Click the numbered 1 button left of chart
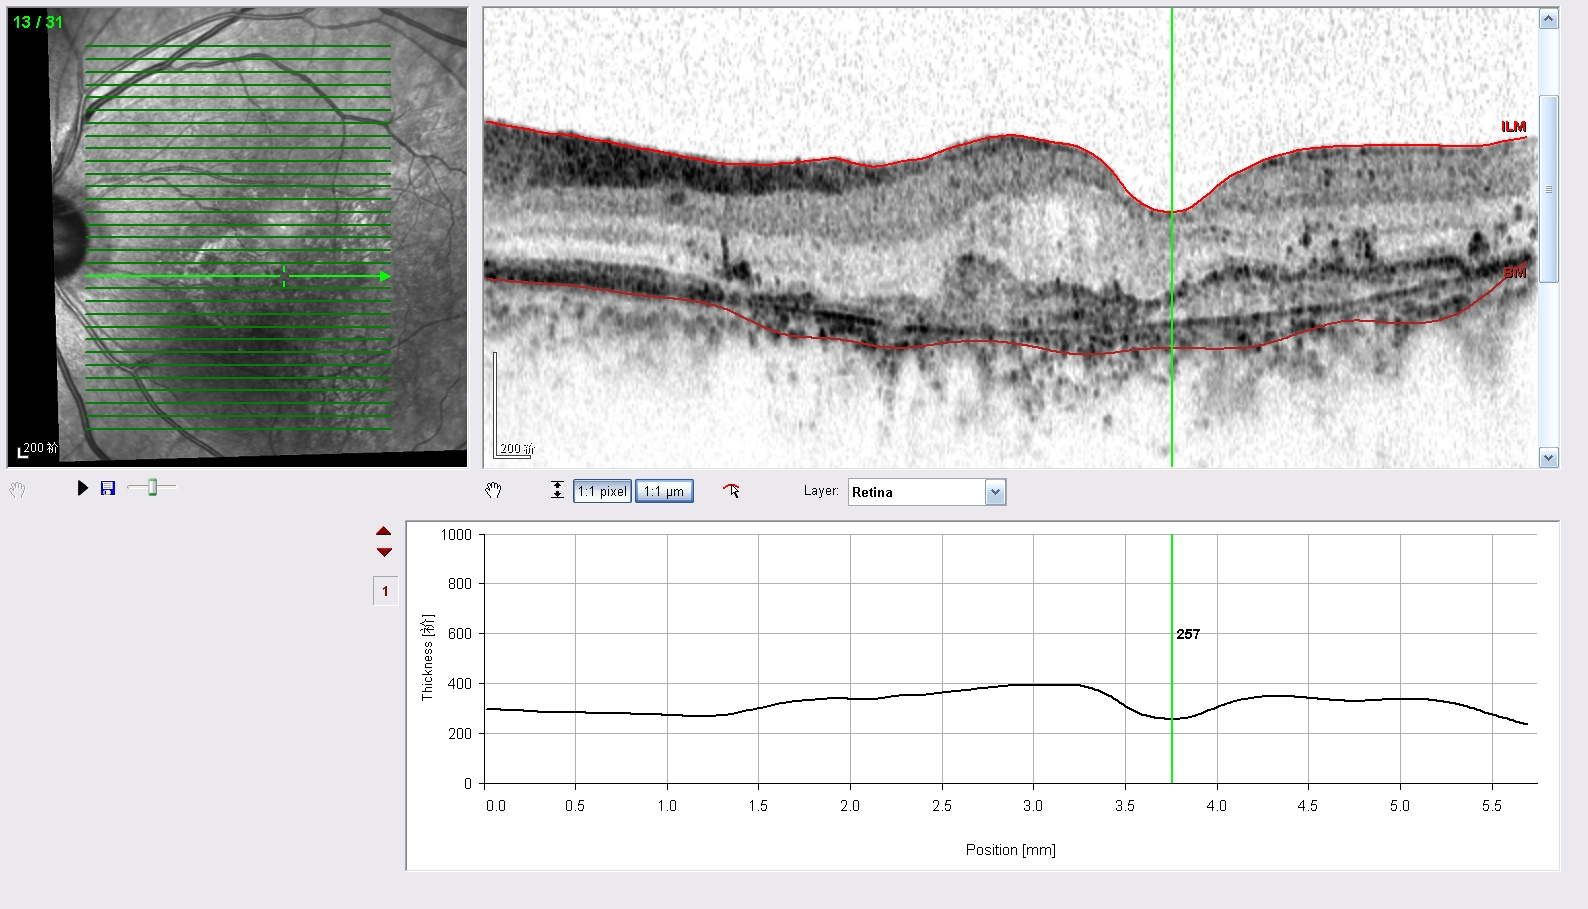Viewport: 1588px width, 909px height. [385, 591]
